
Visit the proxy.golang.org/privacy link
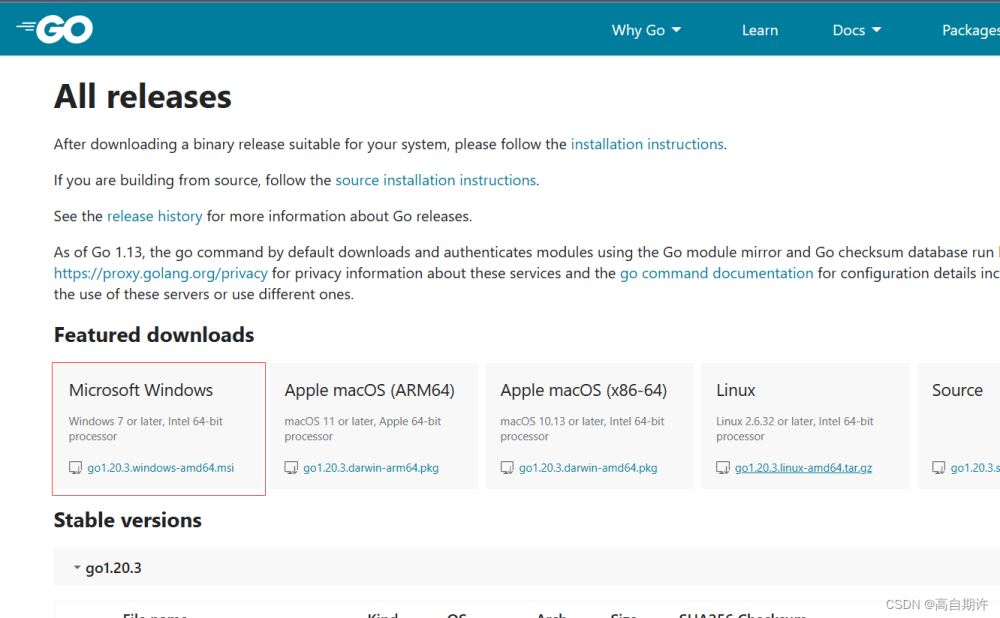161,273
